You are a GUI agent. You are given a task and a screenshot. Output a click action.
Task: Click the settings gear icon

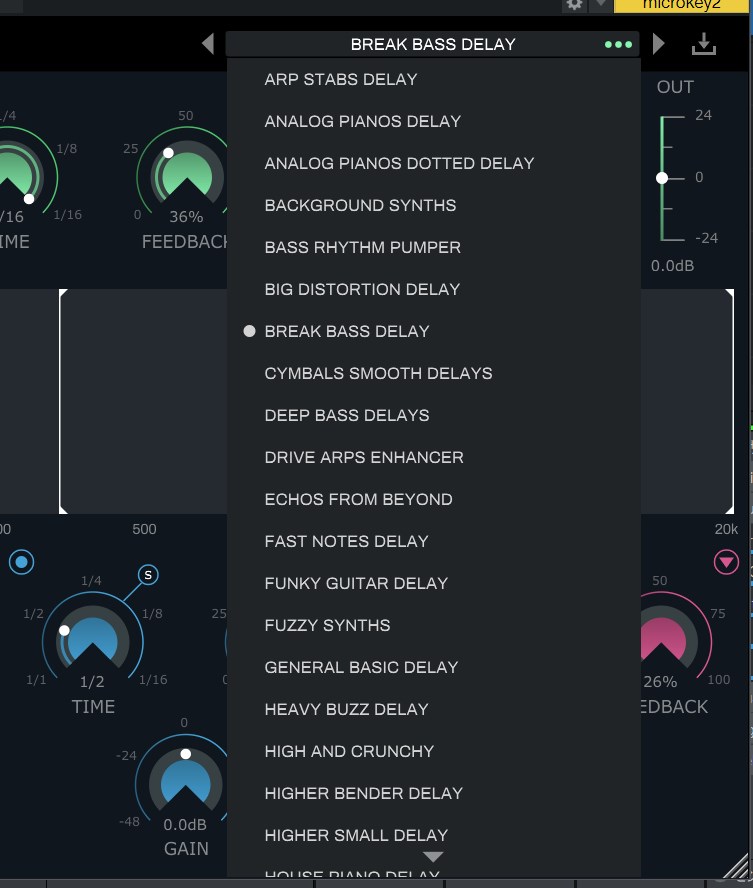click(574, 4)
